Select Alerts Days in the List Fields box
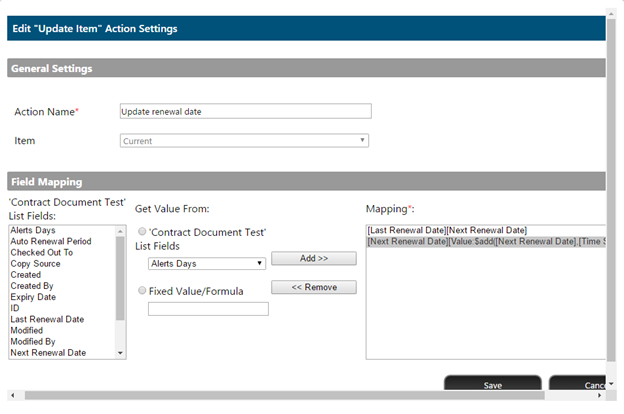 tap(32, 231)
